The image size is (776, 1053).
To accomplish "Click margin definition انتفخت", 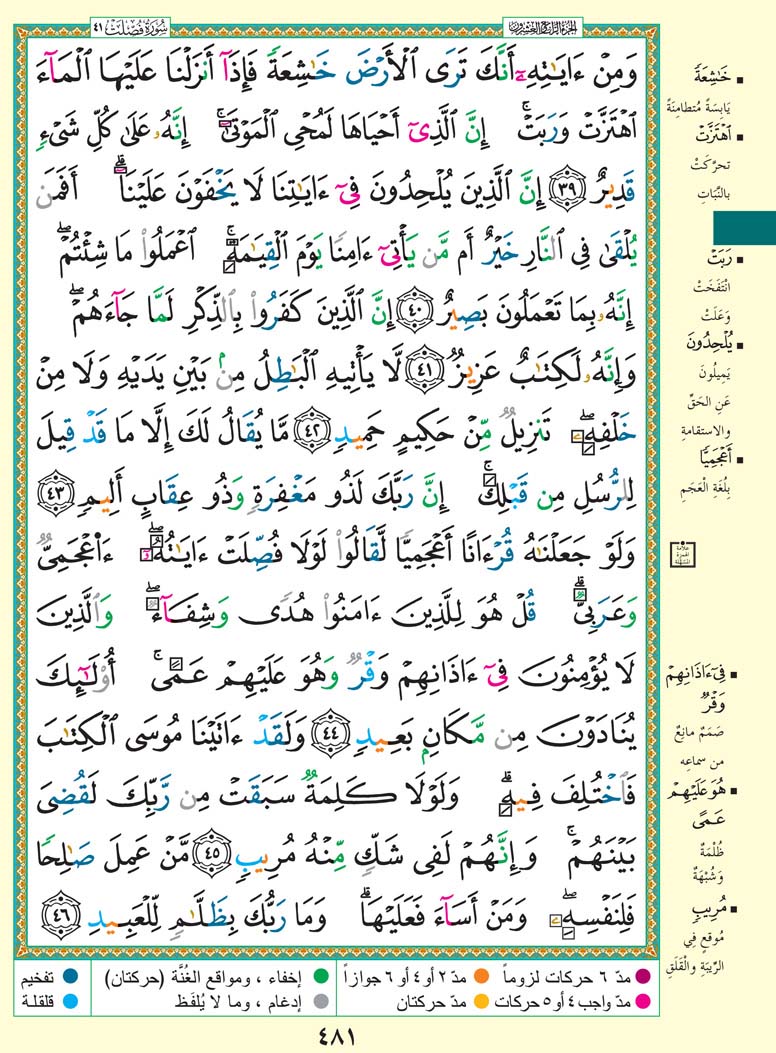I will (713, 287).
